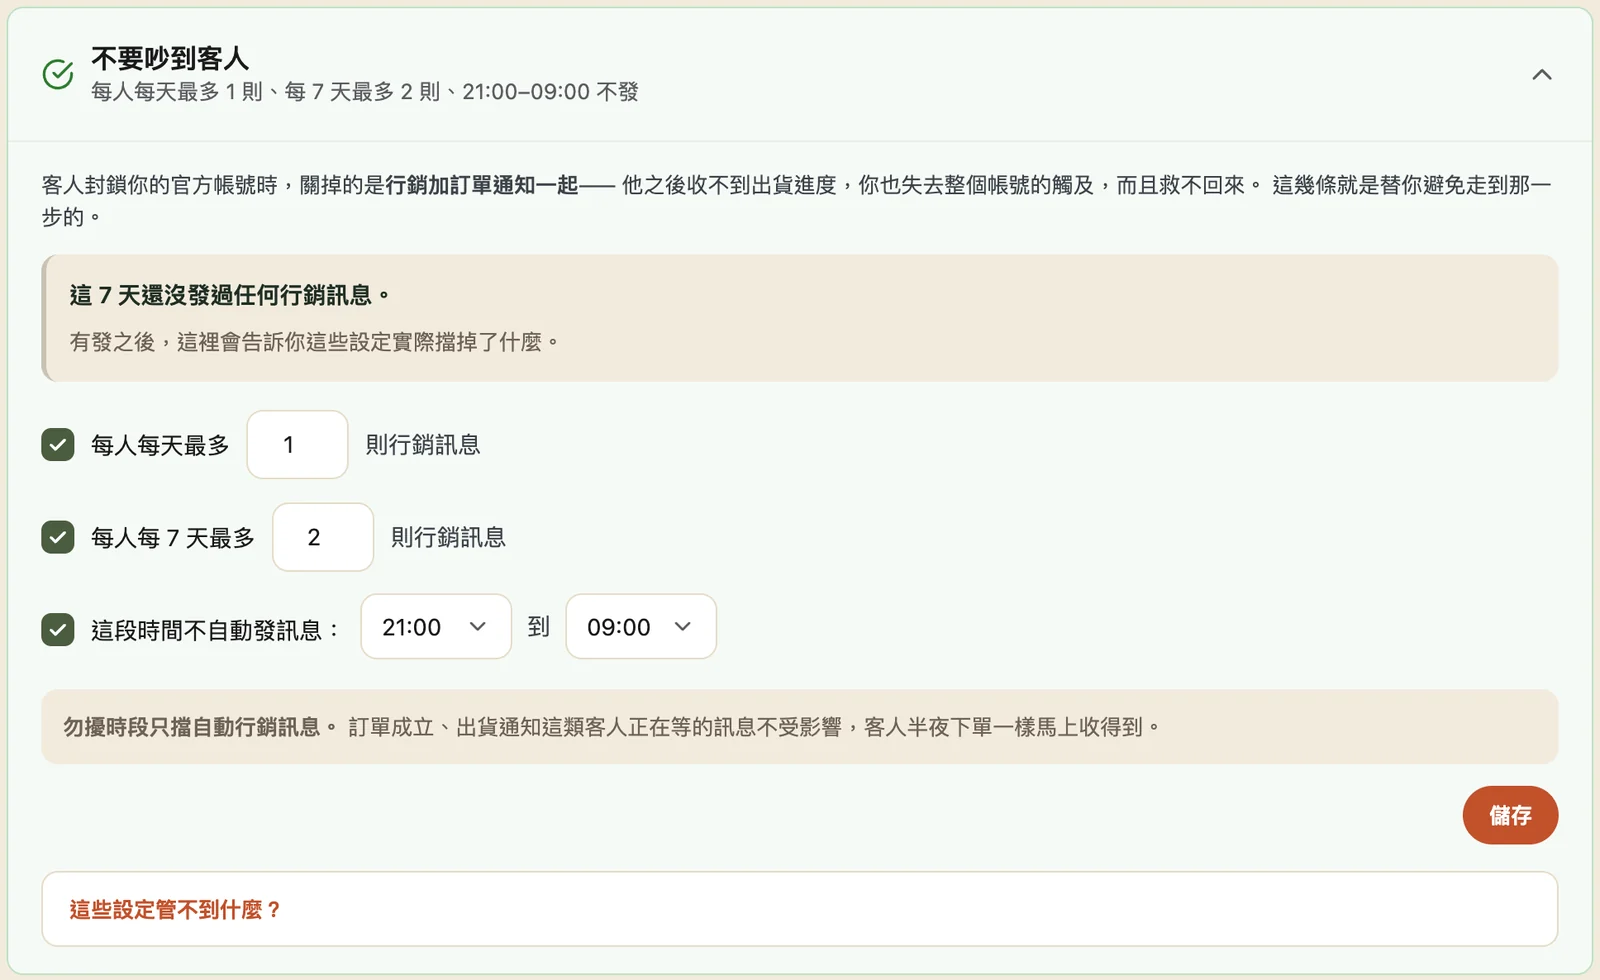The width and height of the screenshot is (1600, 980).
Task: Collapse the 不要吵到客人 section chevron
Action: (1542, 75)
